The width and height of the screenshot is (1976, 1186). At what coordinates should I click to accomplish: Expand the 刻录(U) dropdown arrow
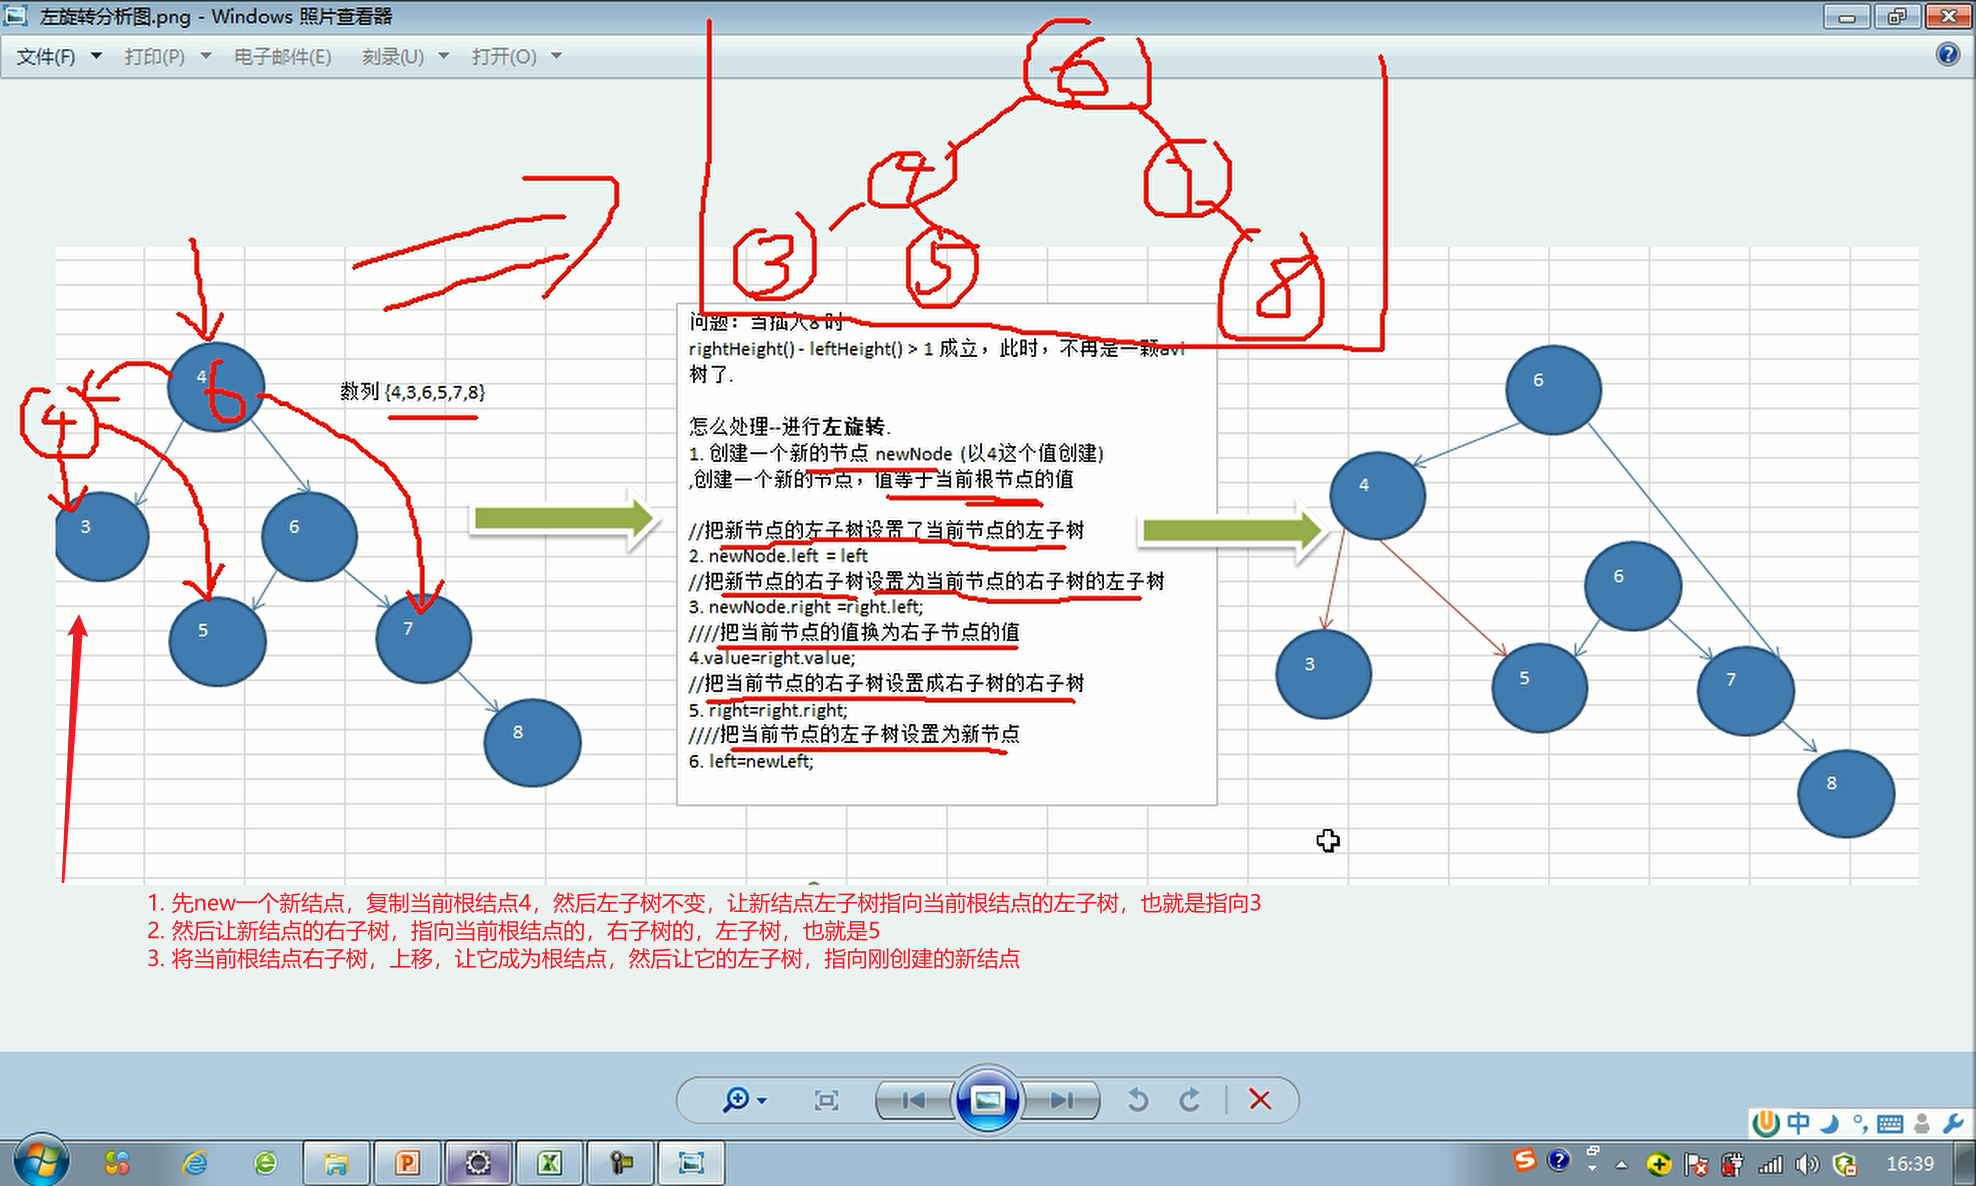pyautogui.click(x=443, y=57)
